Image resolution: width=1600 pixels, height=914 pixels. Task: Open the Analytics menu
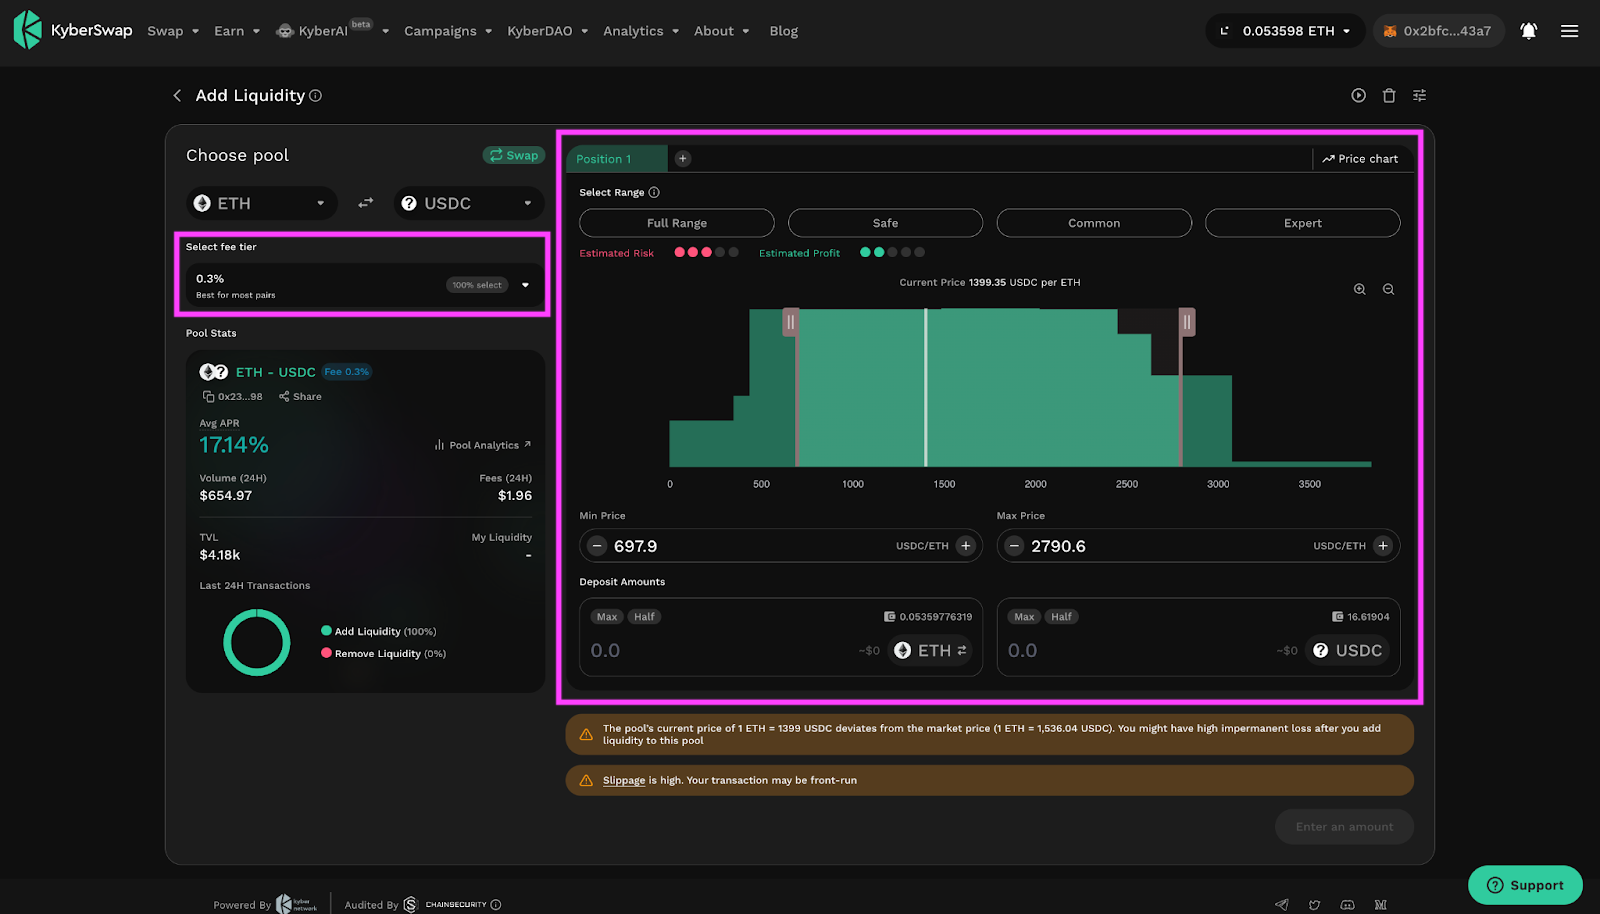[x=641, y=31]
